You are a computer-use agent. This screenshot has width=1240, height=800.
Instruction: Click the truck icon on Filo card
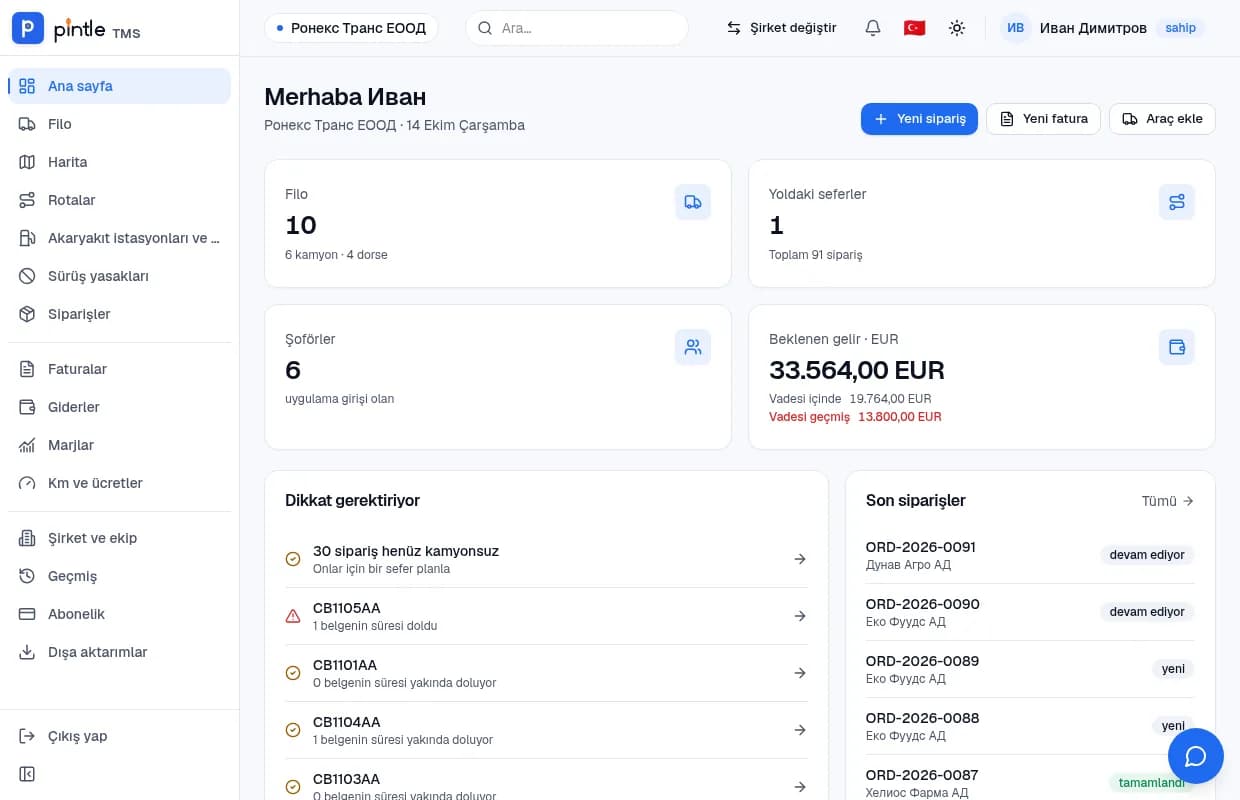click(x=693, y=202)
